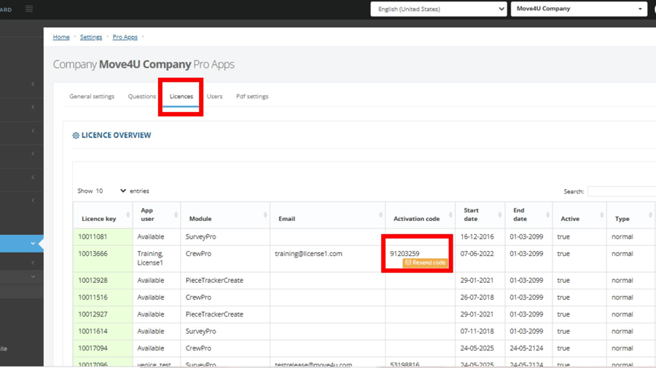Click SurveyPro in row 10011614
Image resolution: width=656 pixels, height=368 pixels.
[201, 331]
